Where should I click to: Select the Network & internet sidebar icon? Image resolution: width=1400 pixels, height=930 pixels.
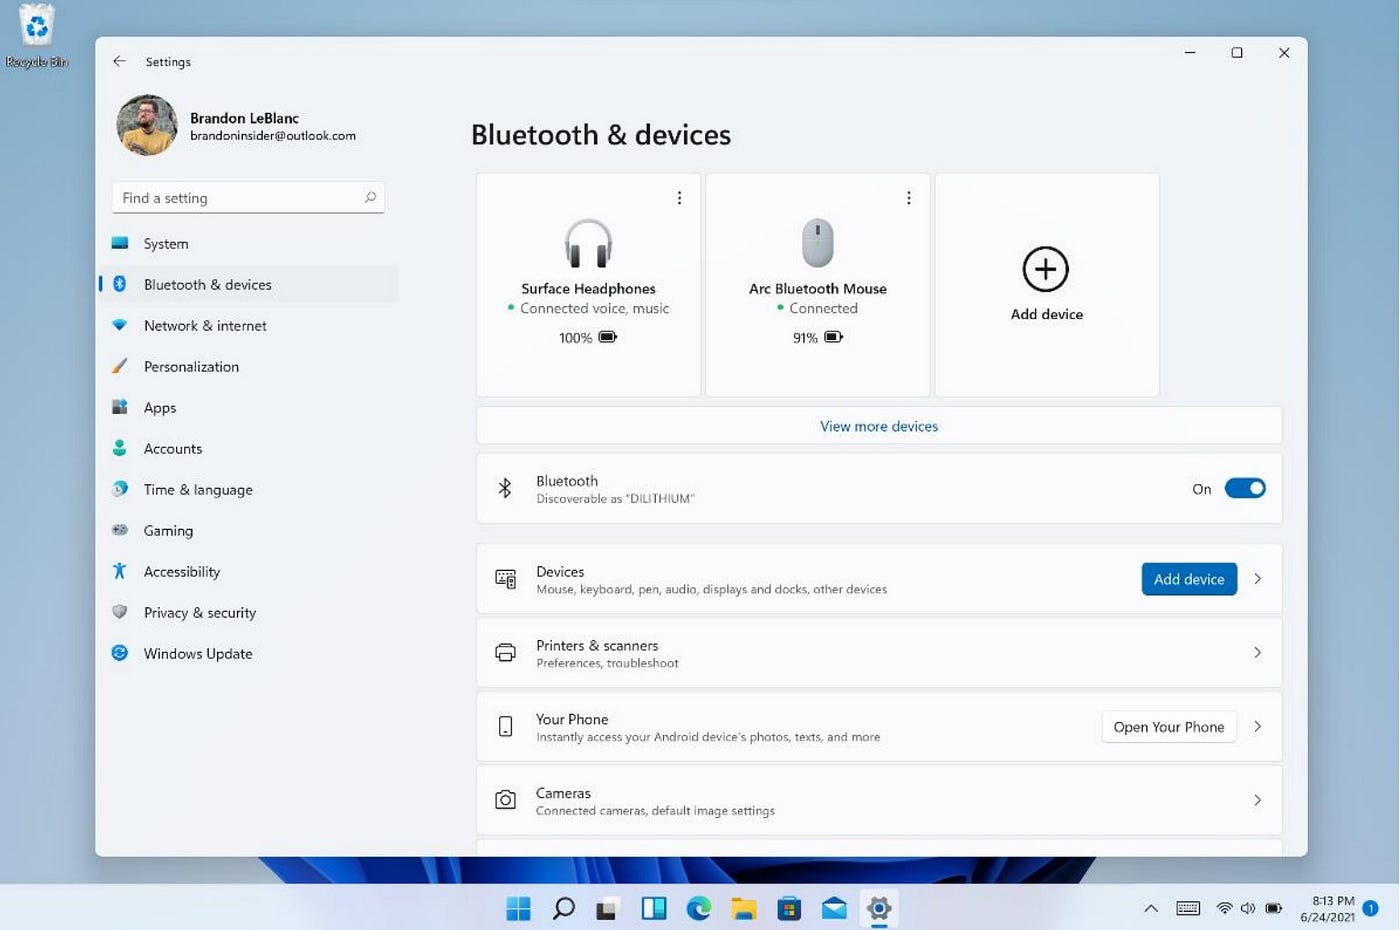click(x=121, y=325)
